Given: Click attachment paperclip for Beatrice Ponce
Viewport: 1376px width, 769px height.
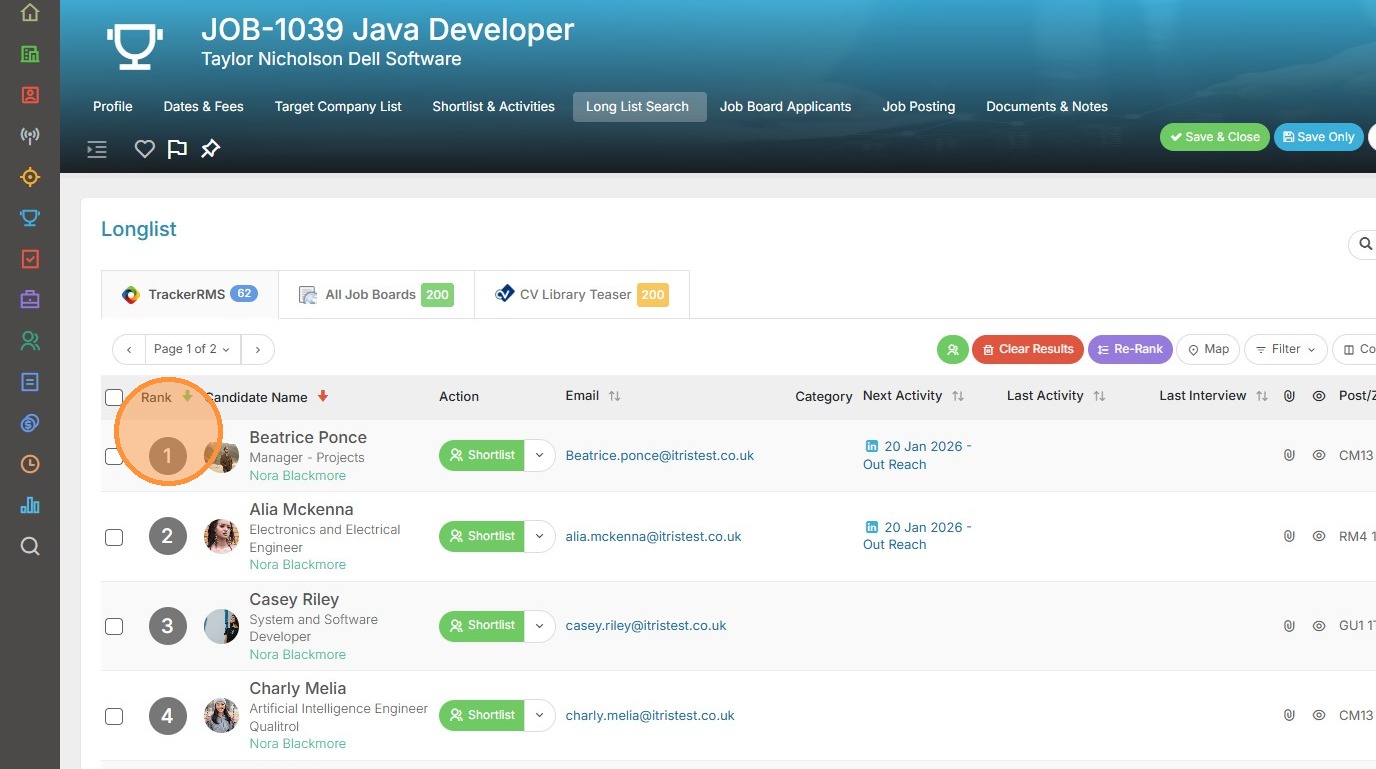Looking at the screenshot, I should pos(1289,455).
